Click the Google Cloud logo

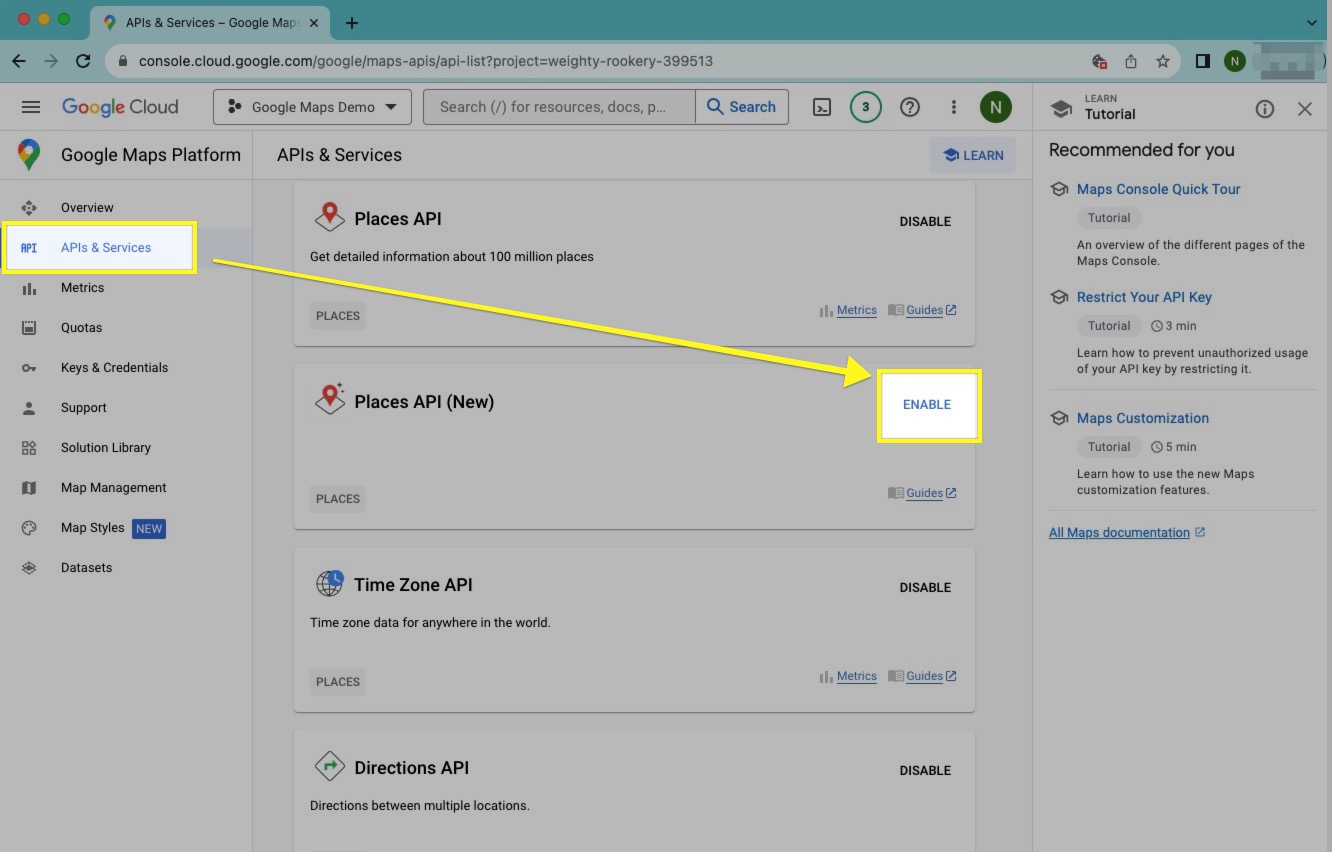[x=120, y=107]
